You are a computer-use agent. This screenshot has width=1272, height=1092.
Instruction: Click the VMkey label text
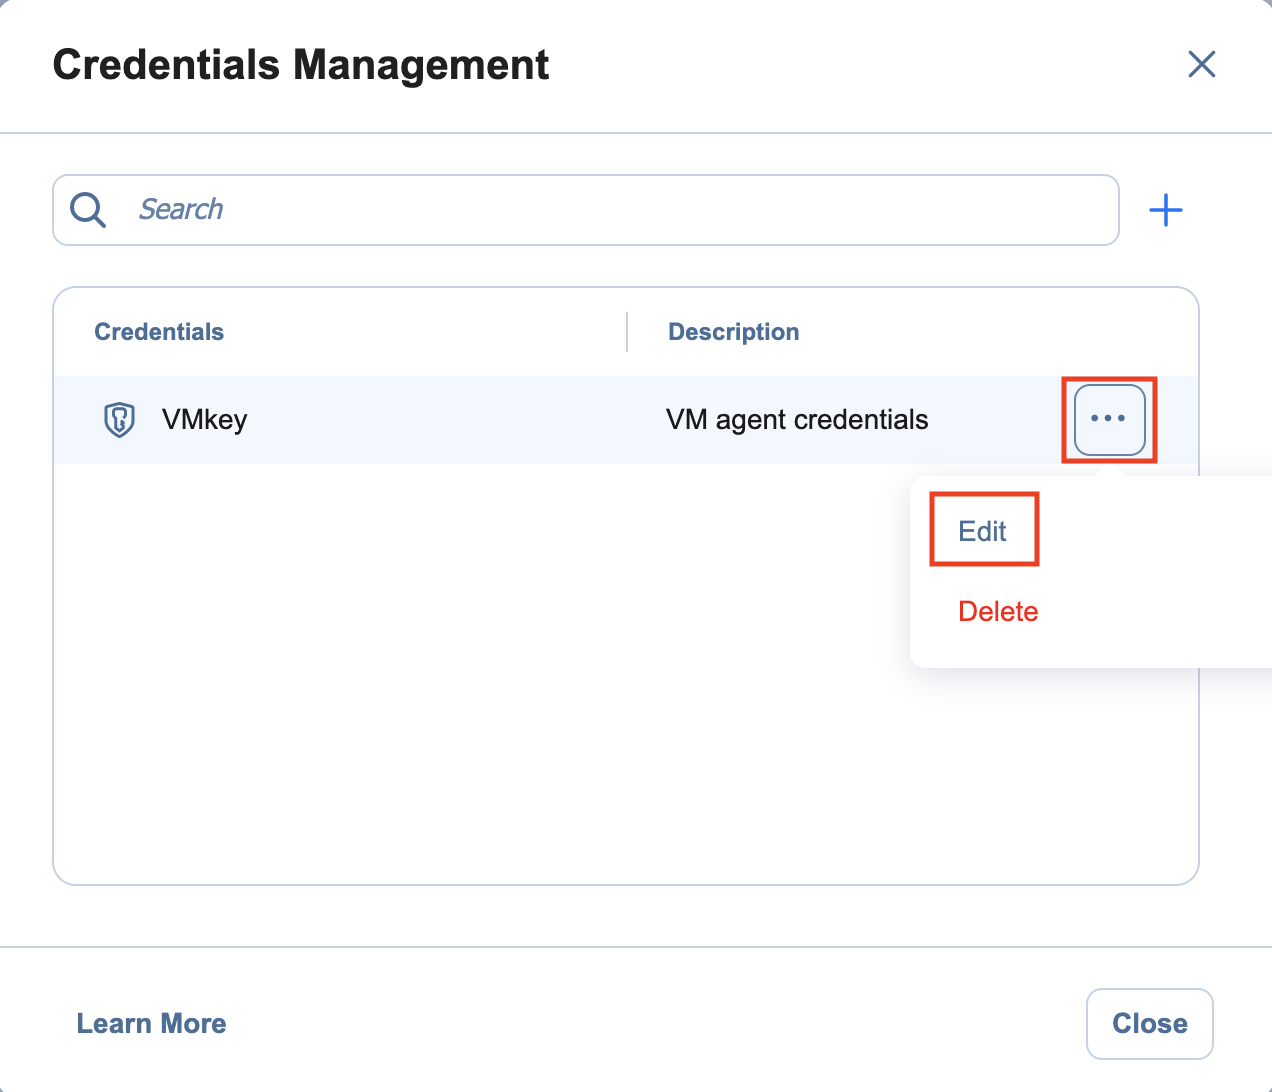tap(205, 420)
